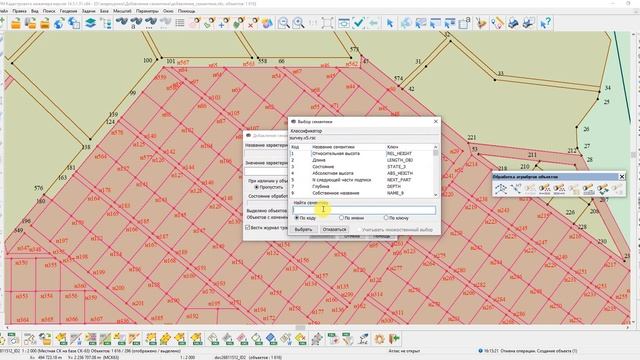This screenshot has width=640, height=360.
Task: Click the globe with window icon
Action: (74, 23)
